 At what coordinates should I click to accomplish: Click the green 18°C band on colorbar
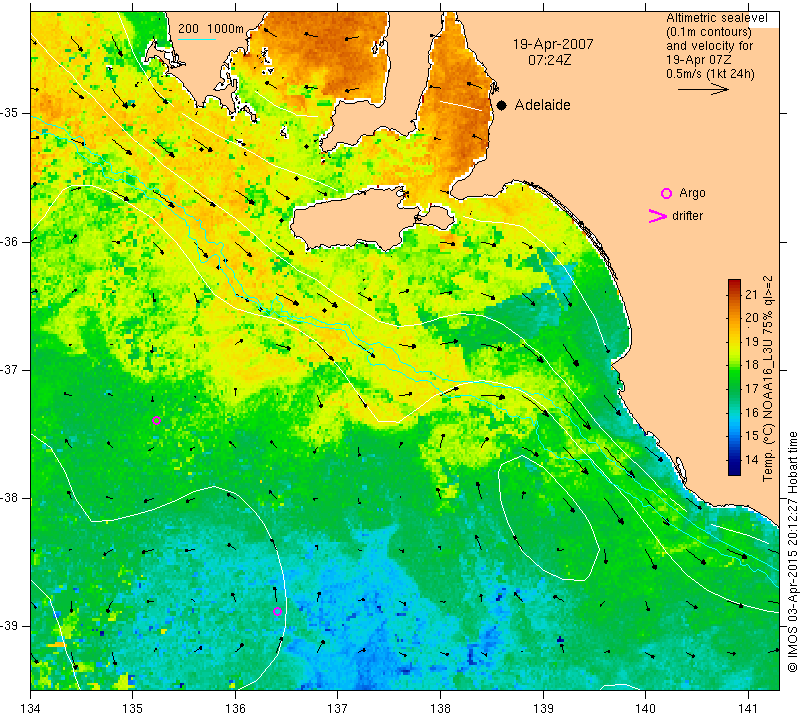[734, 364]
